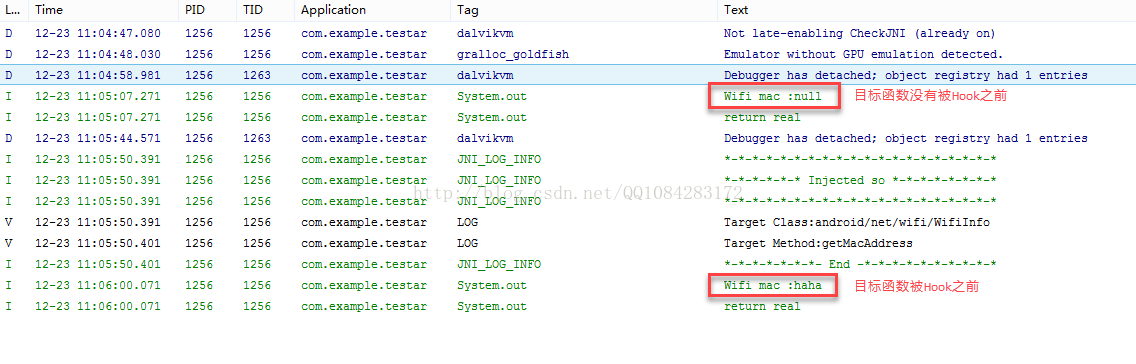Click the LOG tag in the Target Class row
1136x364 pixels.
click(x=467, y=222)
